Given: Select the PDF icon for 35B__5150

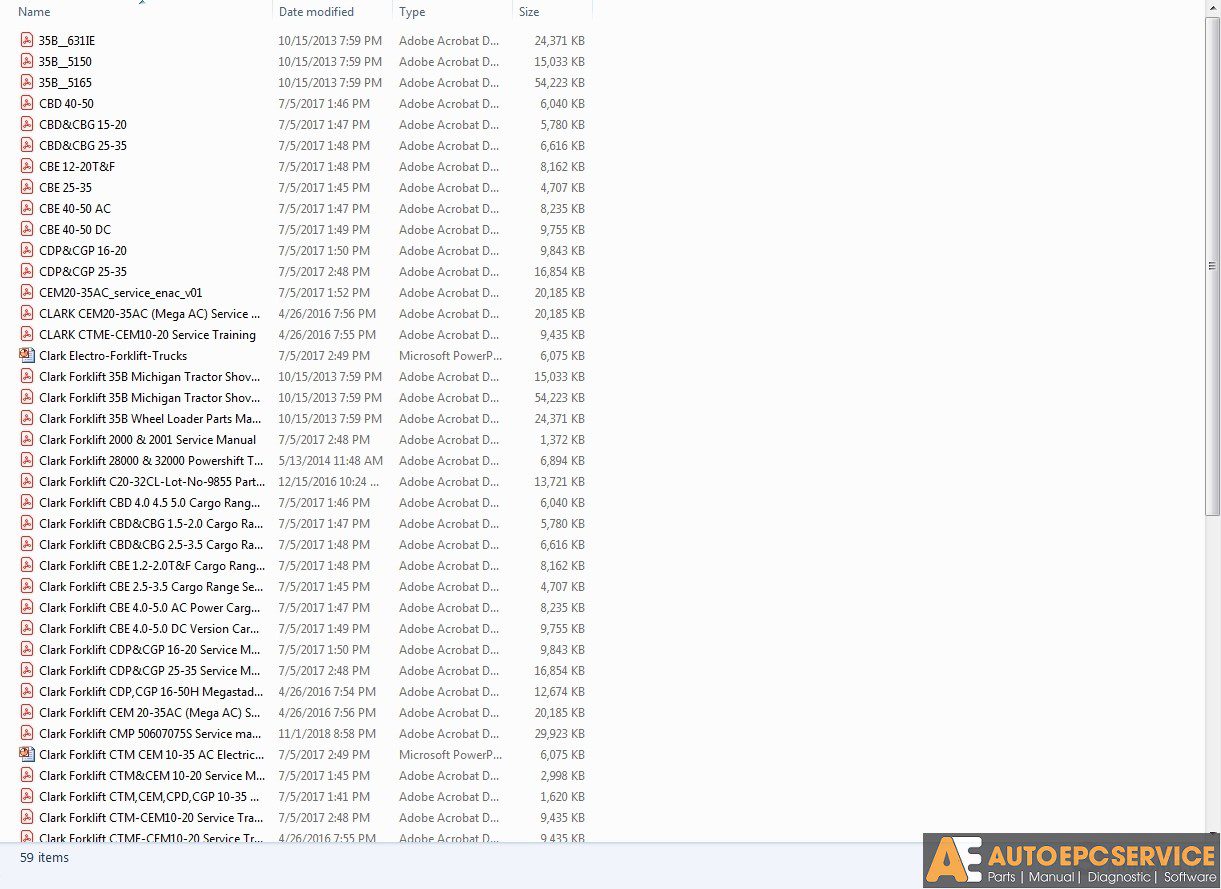Looking at the screenshot, I should click(27, 62).
